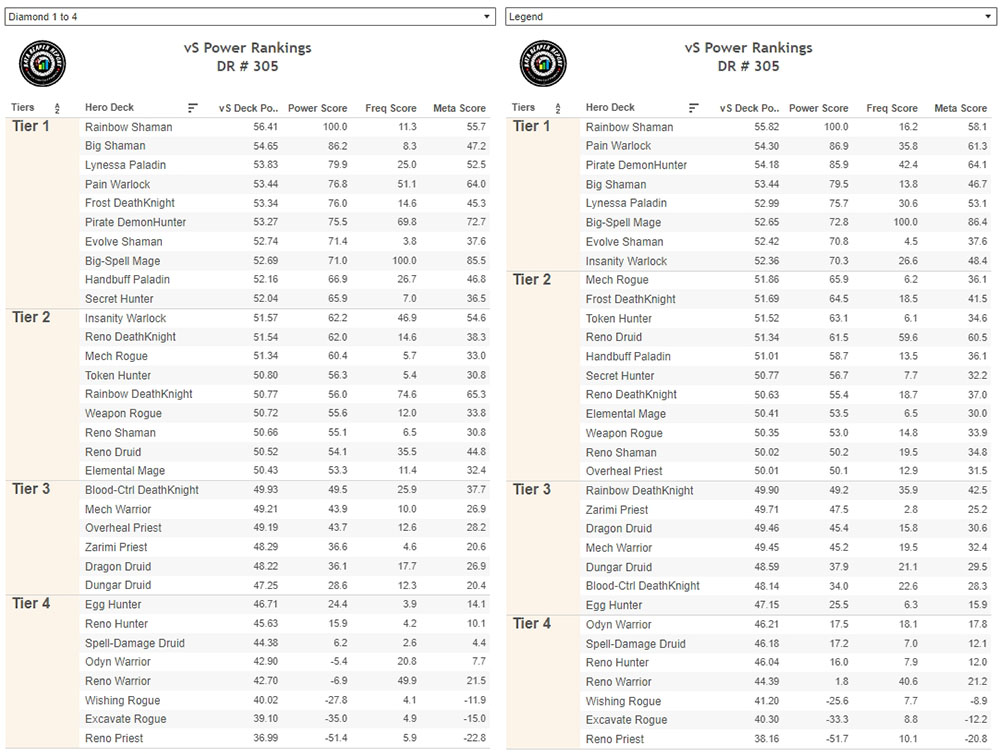1000x754 pixels.
Task: Click Blood-Ctrl DeathKnight in left table
Action: pyautogui.click(x=142, y=490)
